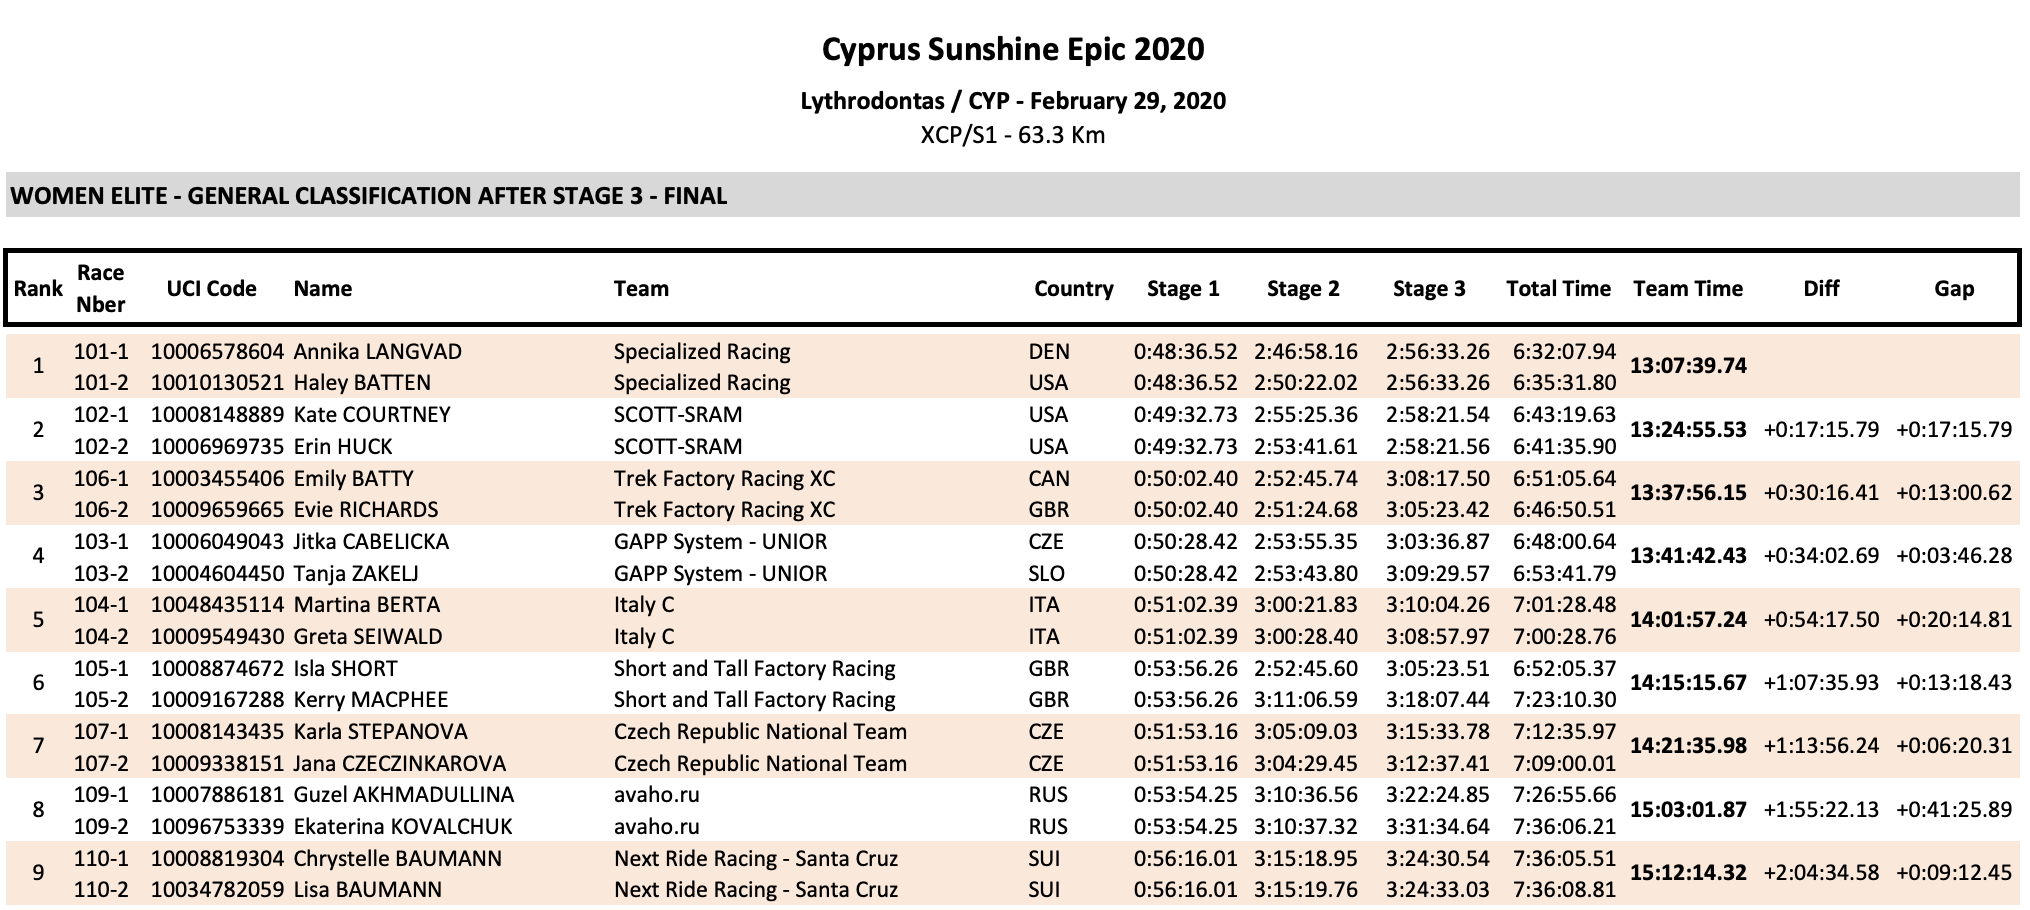Screen dimensions: 2030x910
Task: Select Diff value +2:04:34.58
Action: [1821, 873]
